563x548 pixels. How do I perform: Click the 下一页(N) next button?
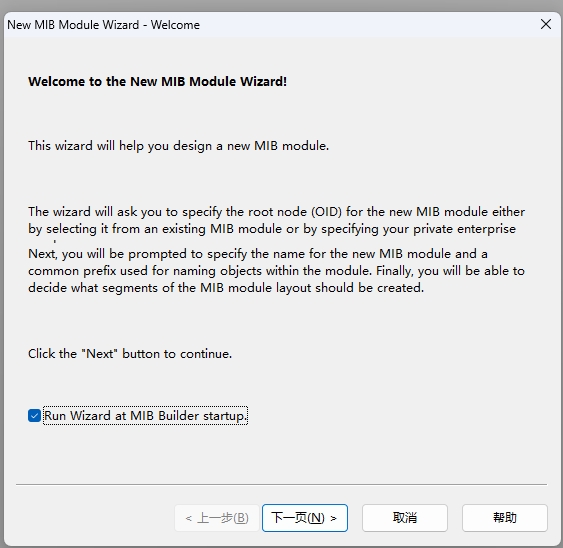click(x=305, y=518)
